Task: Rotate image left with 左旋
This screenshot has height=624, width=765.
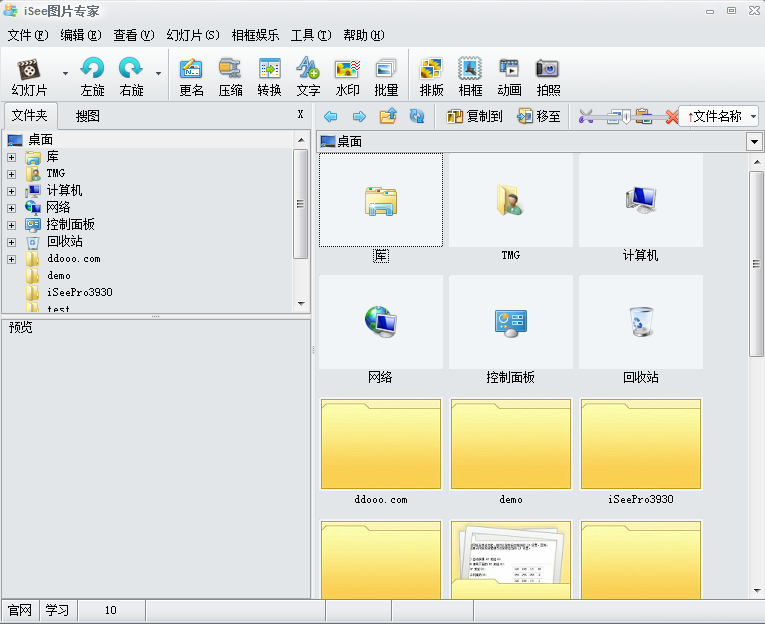Action: tap(92, 76)
